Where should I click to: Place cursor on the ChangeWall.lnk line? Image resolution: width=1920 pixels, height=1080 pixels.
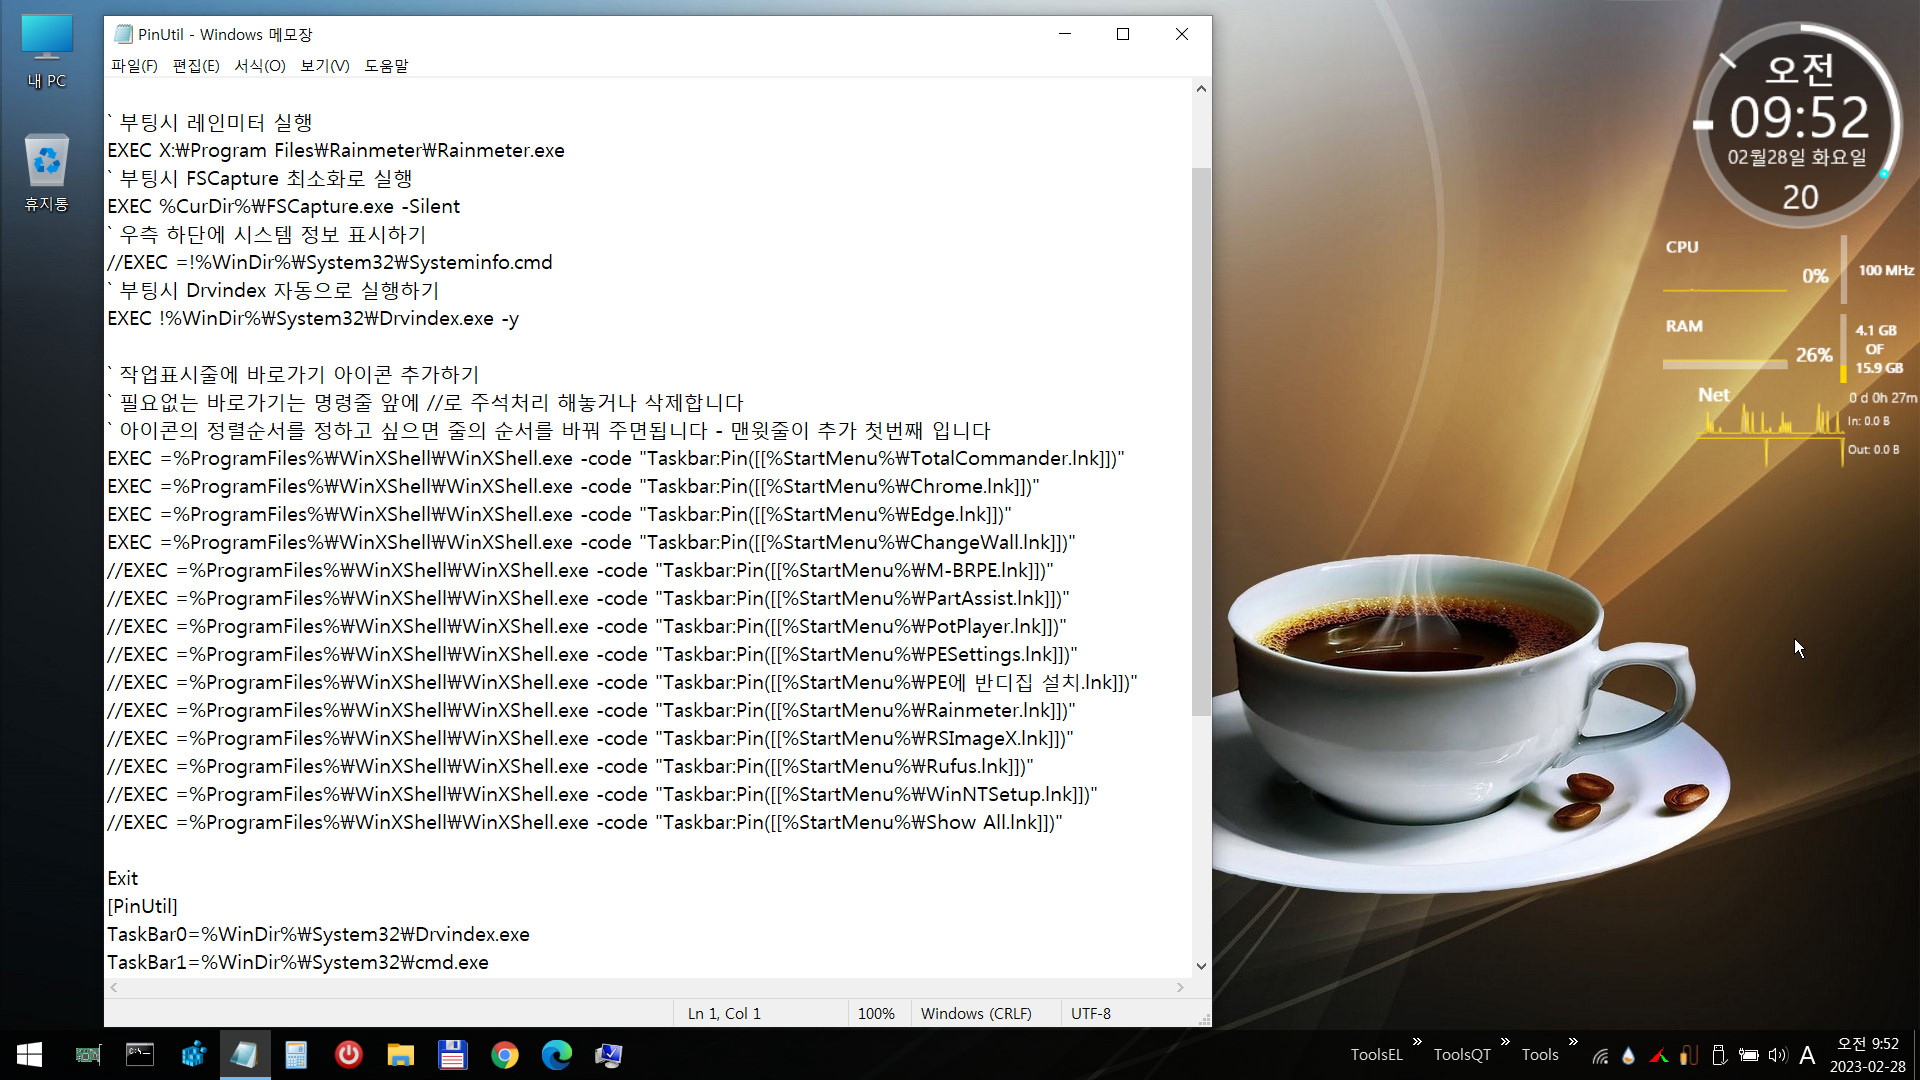pos(591,543)
